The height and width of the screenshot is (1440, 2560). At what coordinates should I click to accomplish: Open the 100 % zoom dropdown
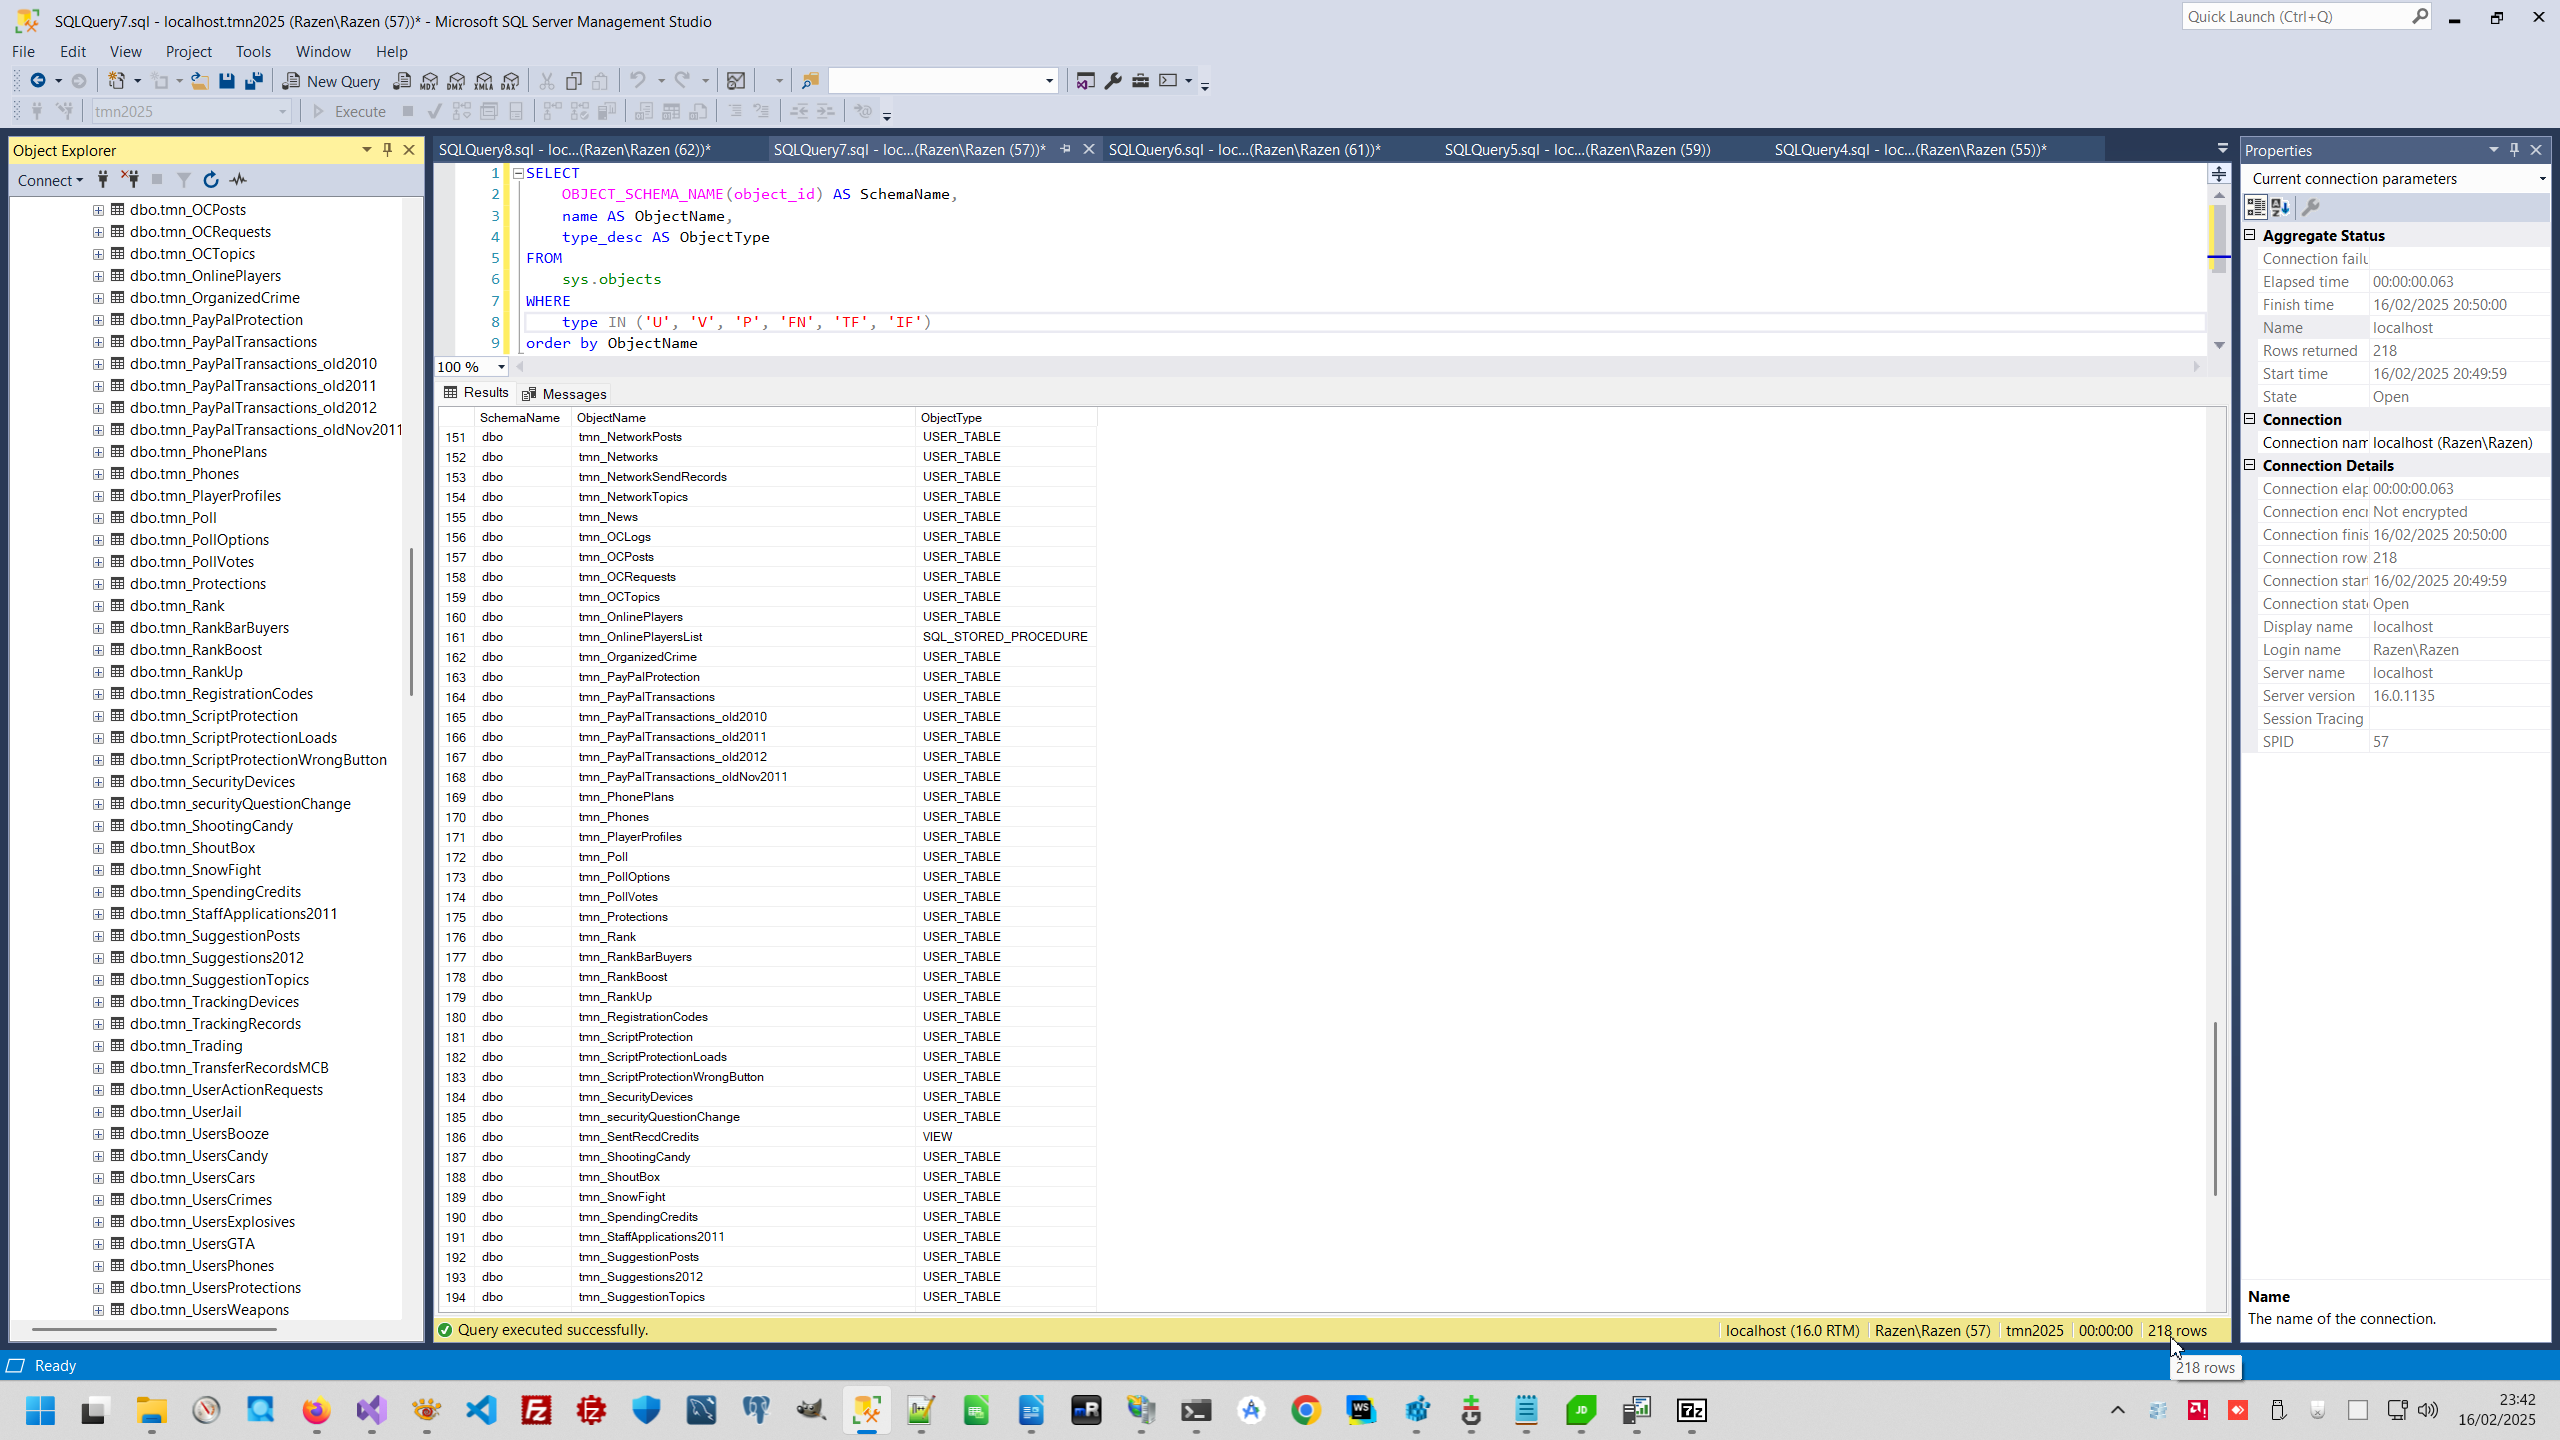(x=501, y=367)
